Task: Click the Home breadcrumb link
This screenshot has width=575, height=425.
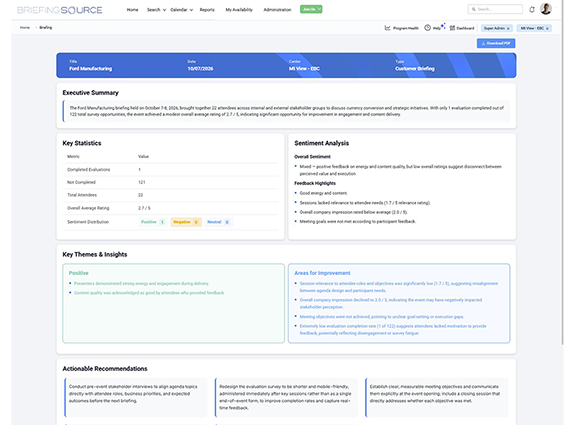Action: point(25,28)
